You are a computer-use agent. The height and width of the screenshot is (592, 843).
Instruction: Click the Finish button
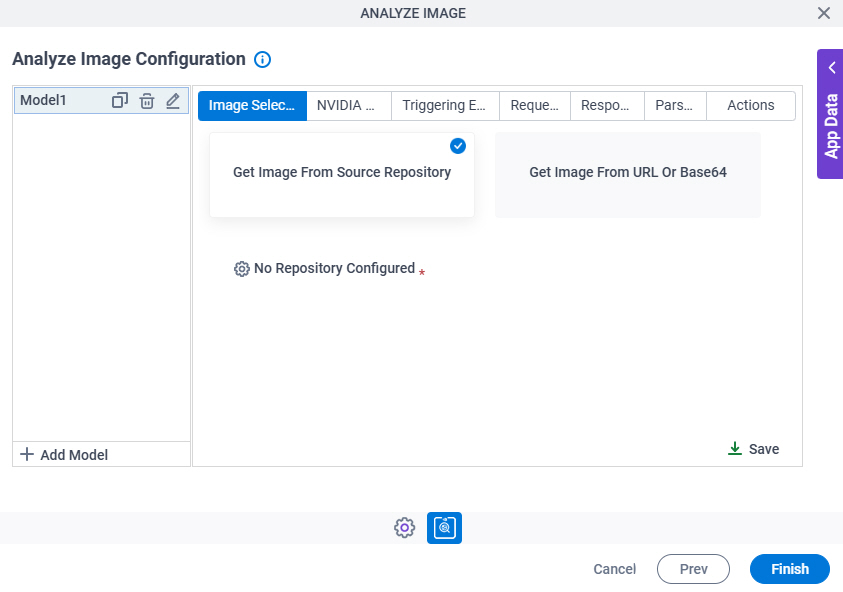click(x=790, y=569)
